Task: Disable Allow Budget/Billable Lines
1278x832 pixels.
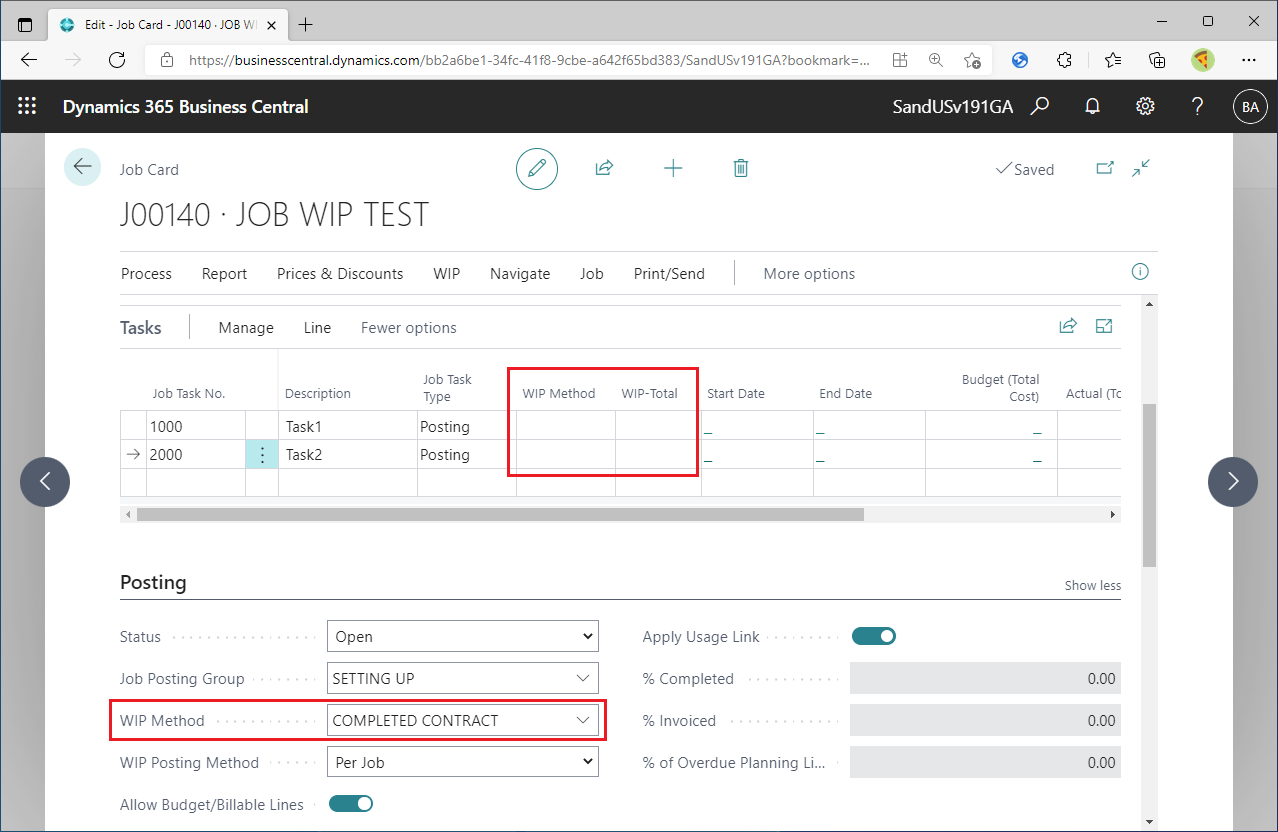Action: [350, 803]
